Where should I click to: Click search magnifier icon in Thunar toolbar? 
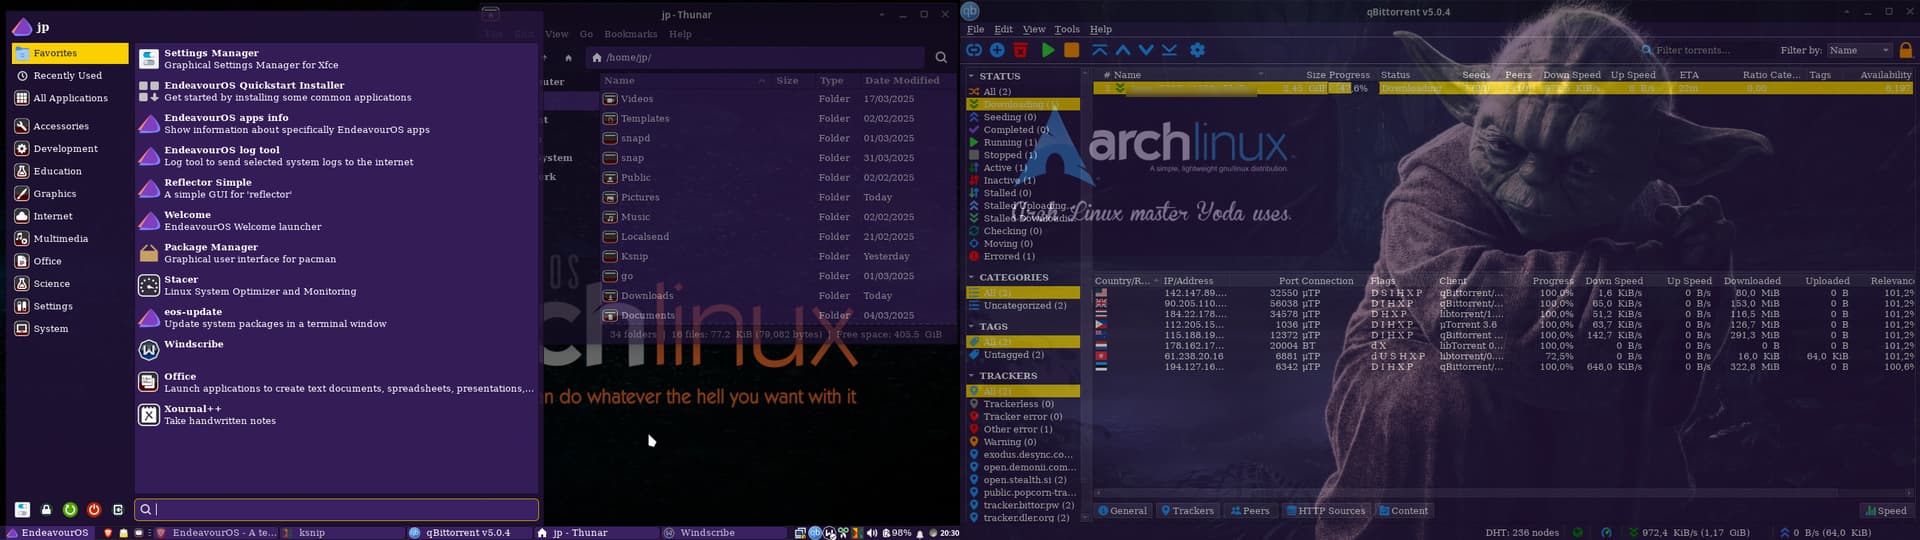click(941, 58)
